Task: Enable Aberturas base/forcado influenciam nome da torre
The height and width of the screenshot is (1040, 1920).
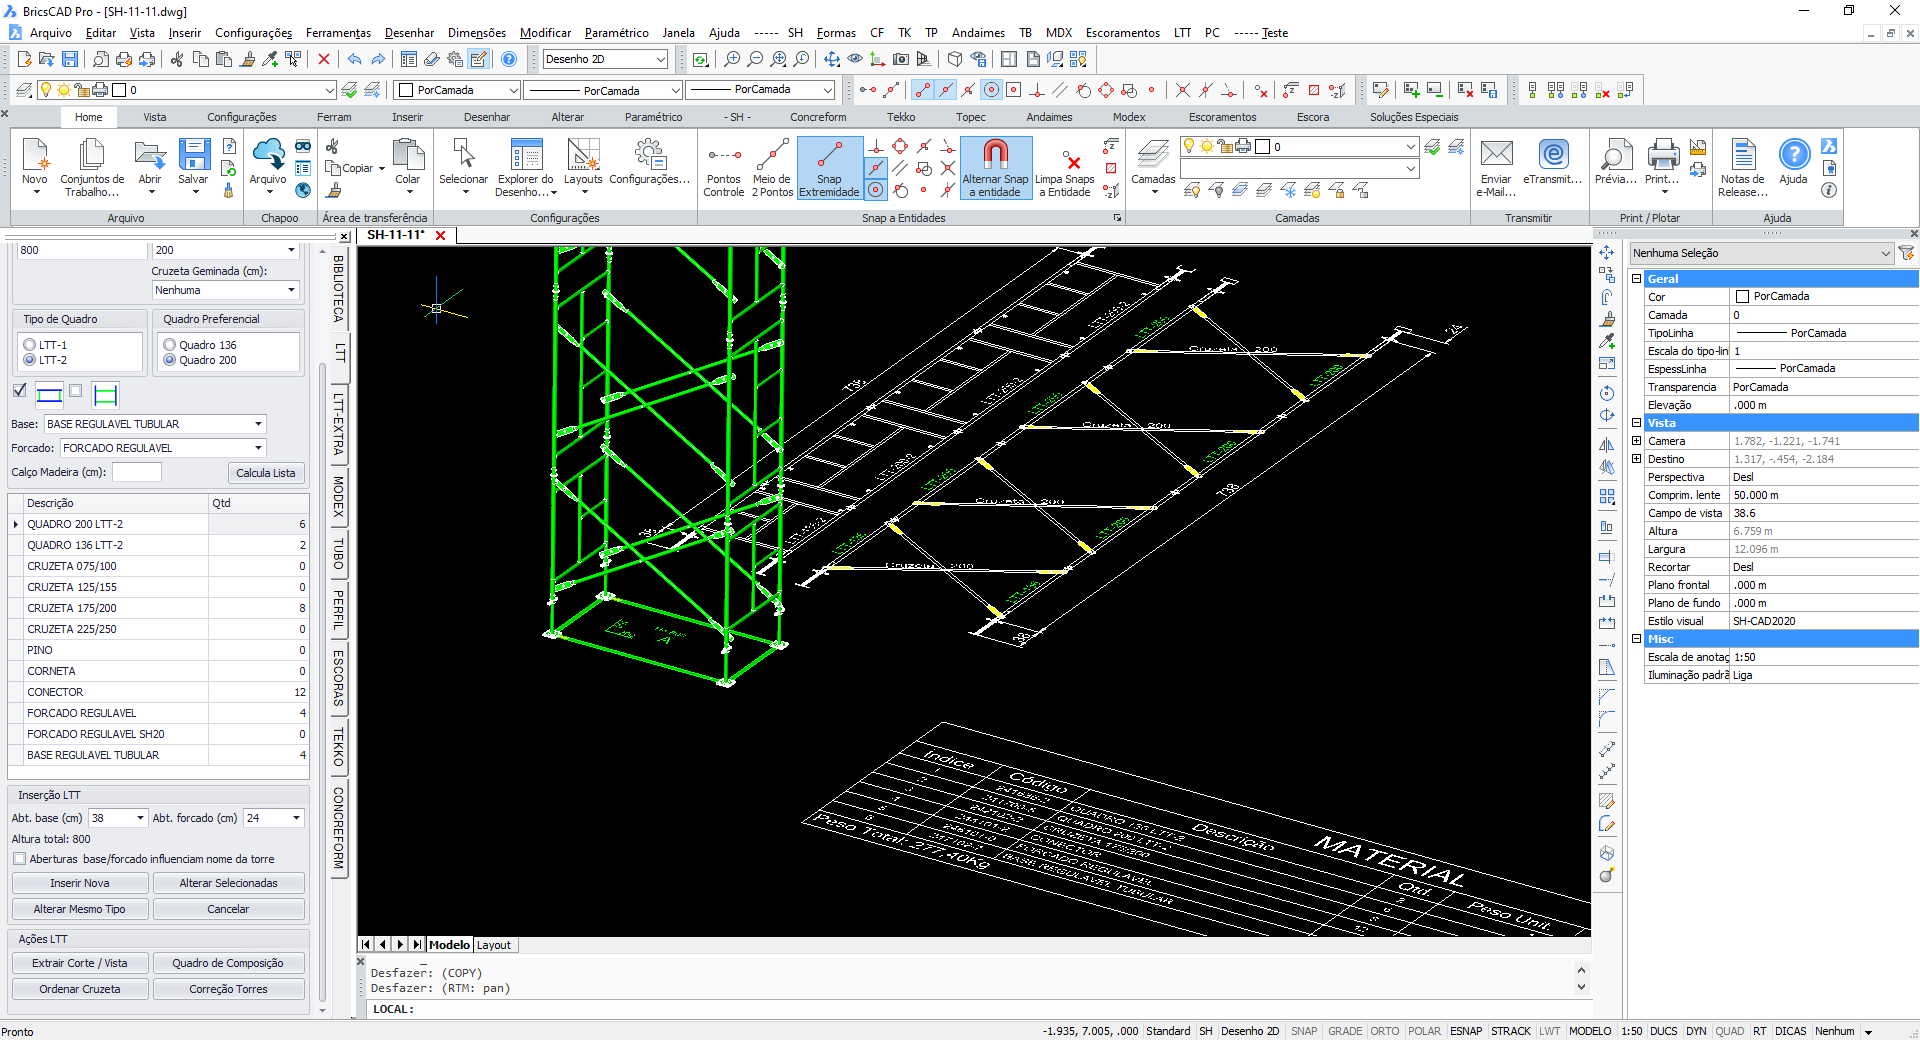Action: click(19, 858)
